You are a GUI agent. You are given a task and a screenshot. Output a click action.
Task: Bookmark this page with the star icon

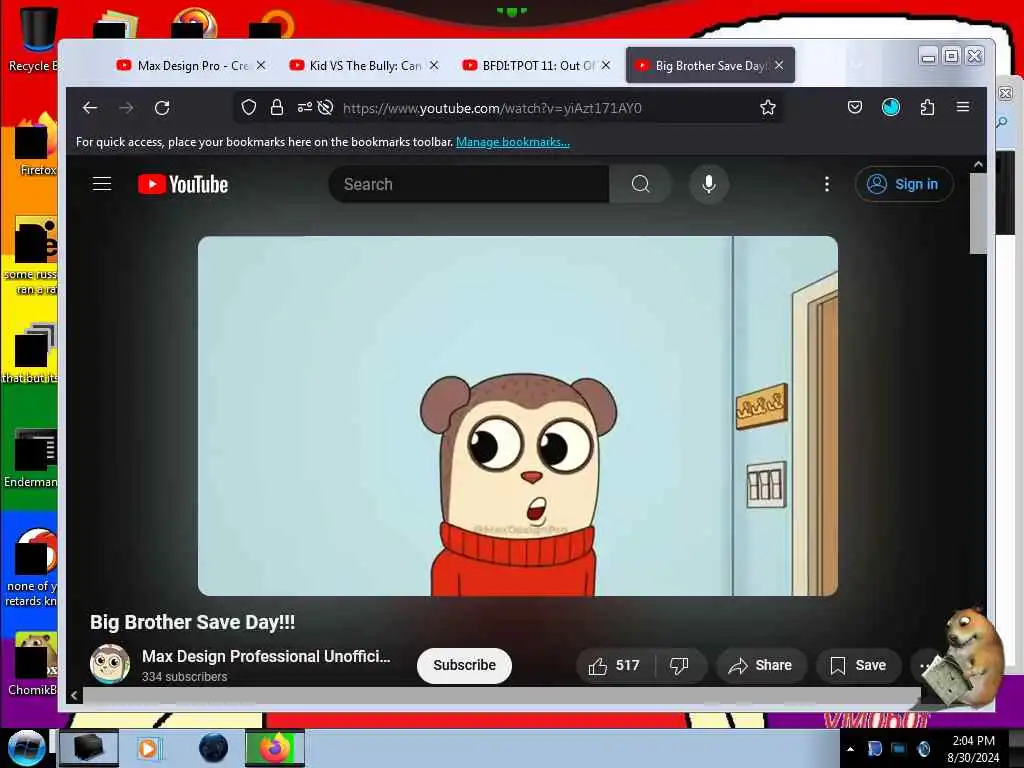click(x=768, y=107)
